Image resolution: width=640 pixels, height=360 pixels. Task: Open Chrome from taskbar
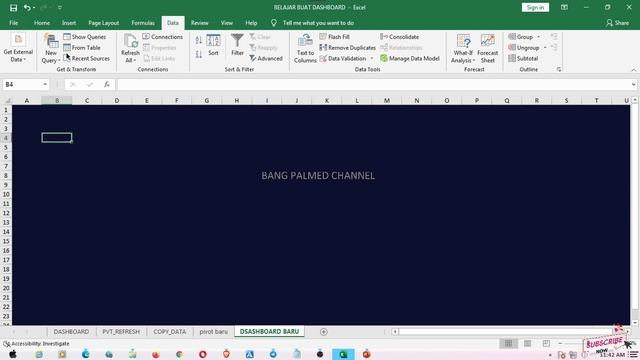pos(179,354)
